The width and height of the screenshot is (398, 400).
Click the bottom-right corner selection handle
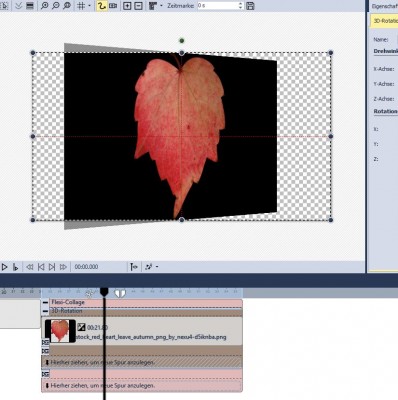(331, 220)
